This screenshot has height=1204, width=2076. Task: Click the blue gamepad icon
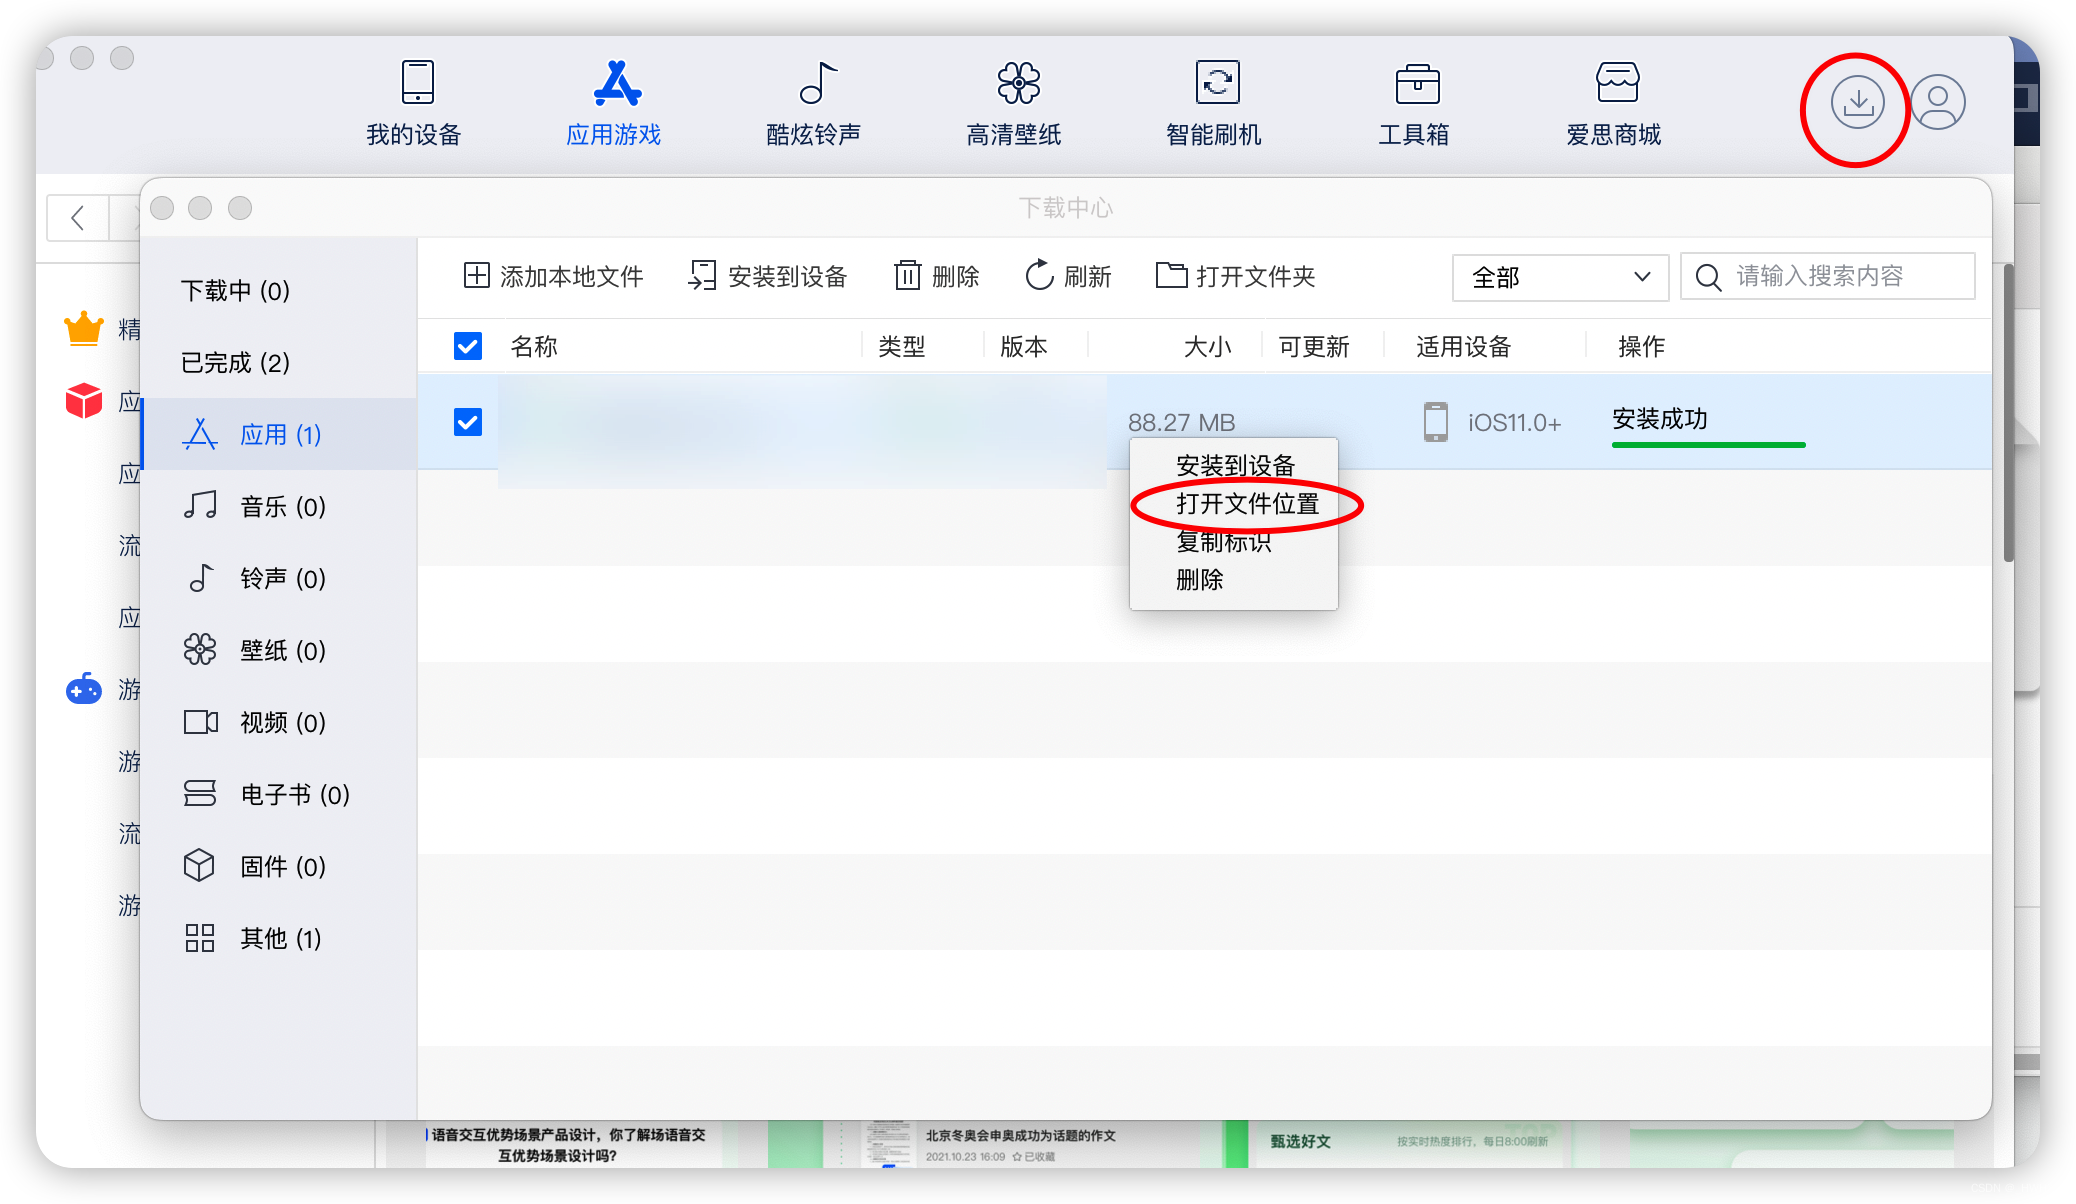[x=84, y=689]
